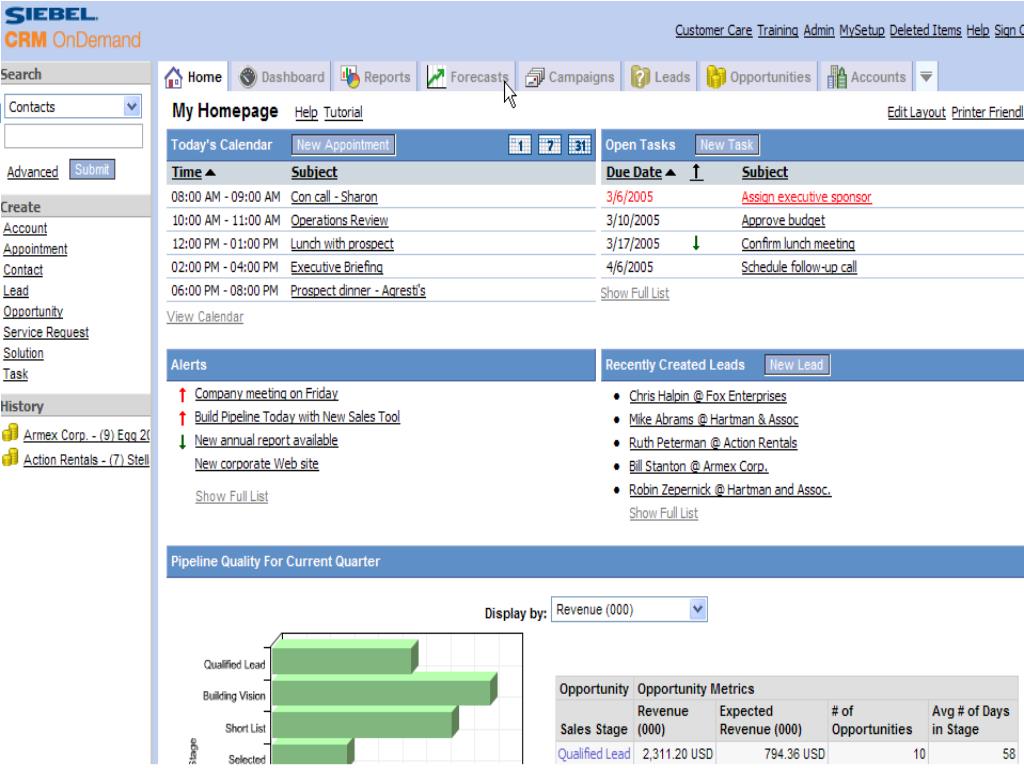Click the Dashboard gauge icon
Image resolution: width=1024 pixels, height=768 pixels.
tap(248, 77)
